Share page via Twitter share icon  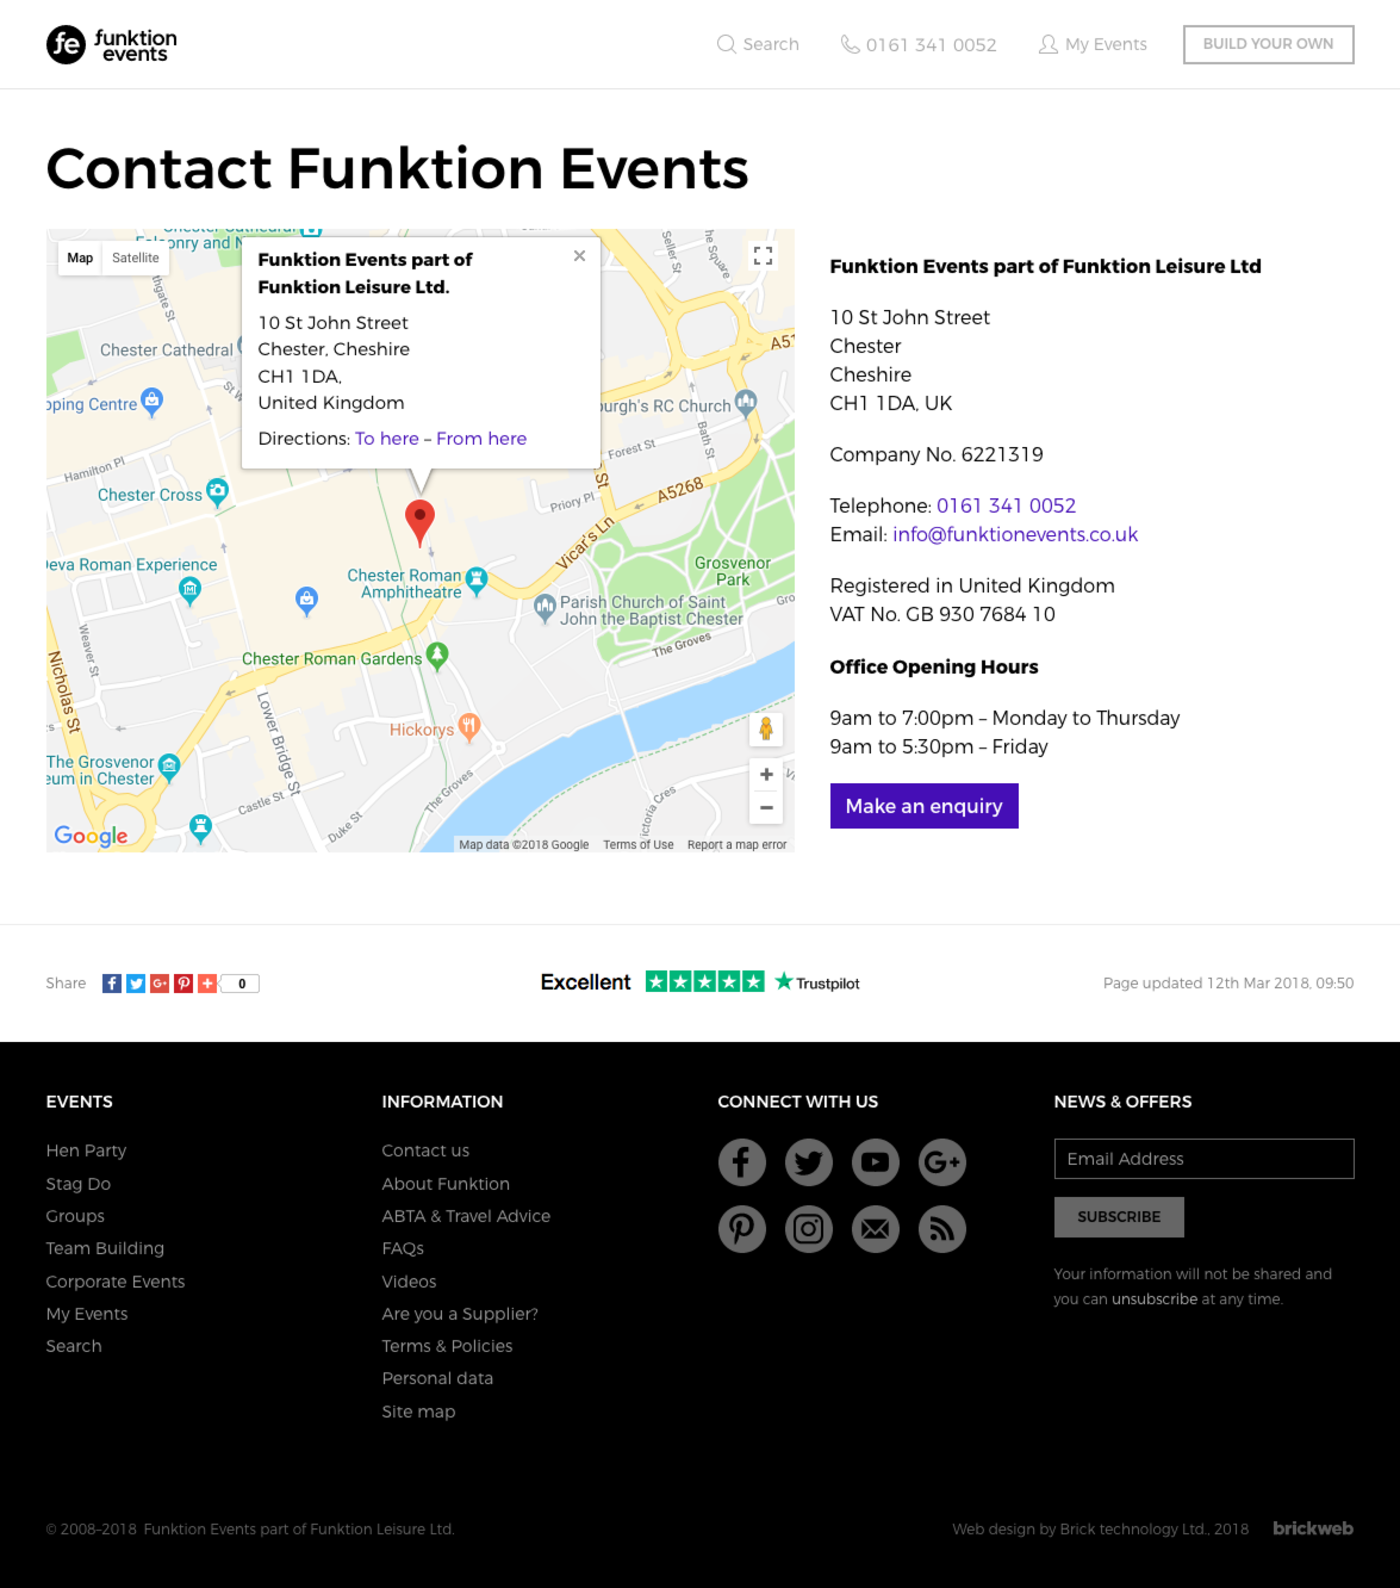tap(136, 984)
